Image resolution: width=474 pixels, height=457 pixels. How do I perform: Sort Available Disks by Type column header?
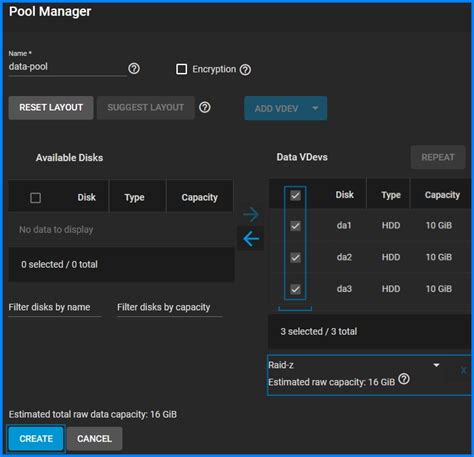click(134, 197)
